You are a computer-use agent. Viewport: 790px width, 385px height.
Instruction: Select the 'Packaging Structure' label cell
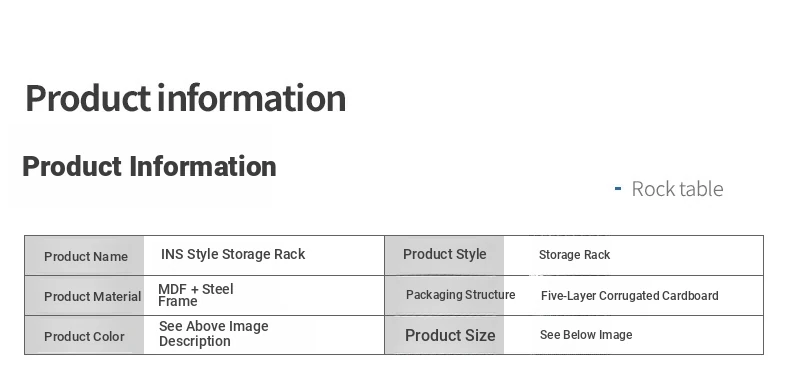(444, 295)
